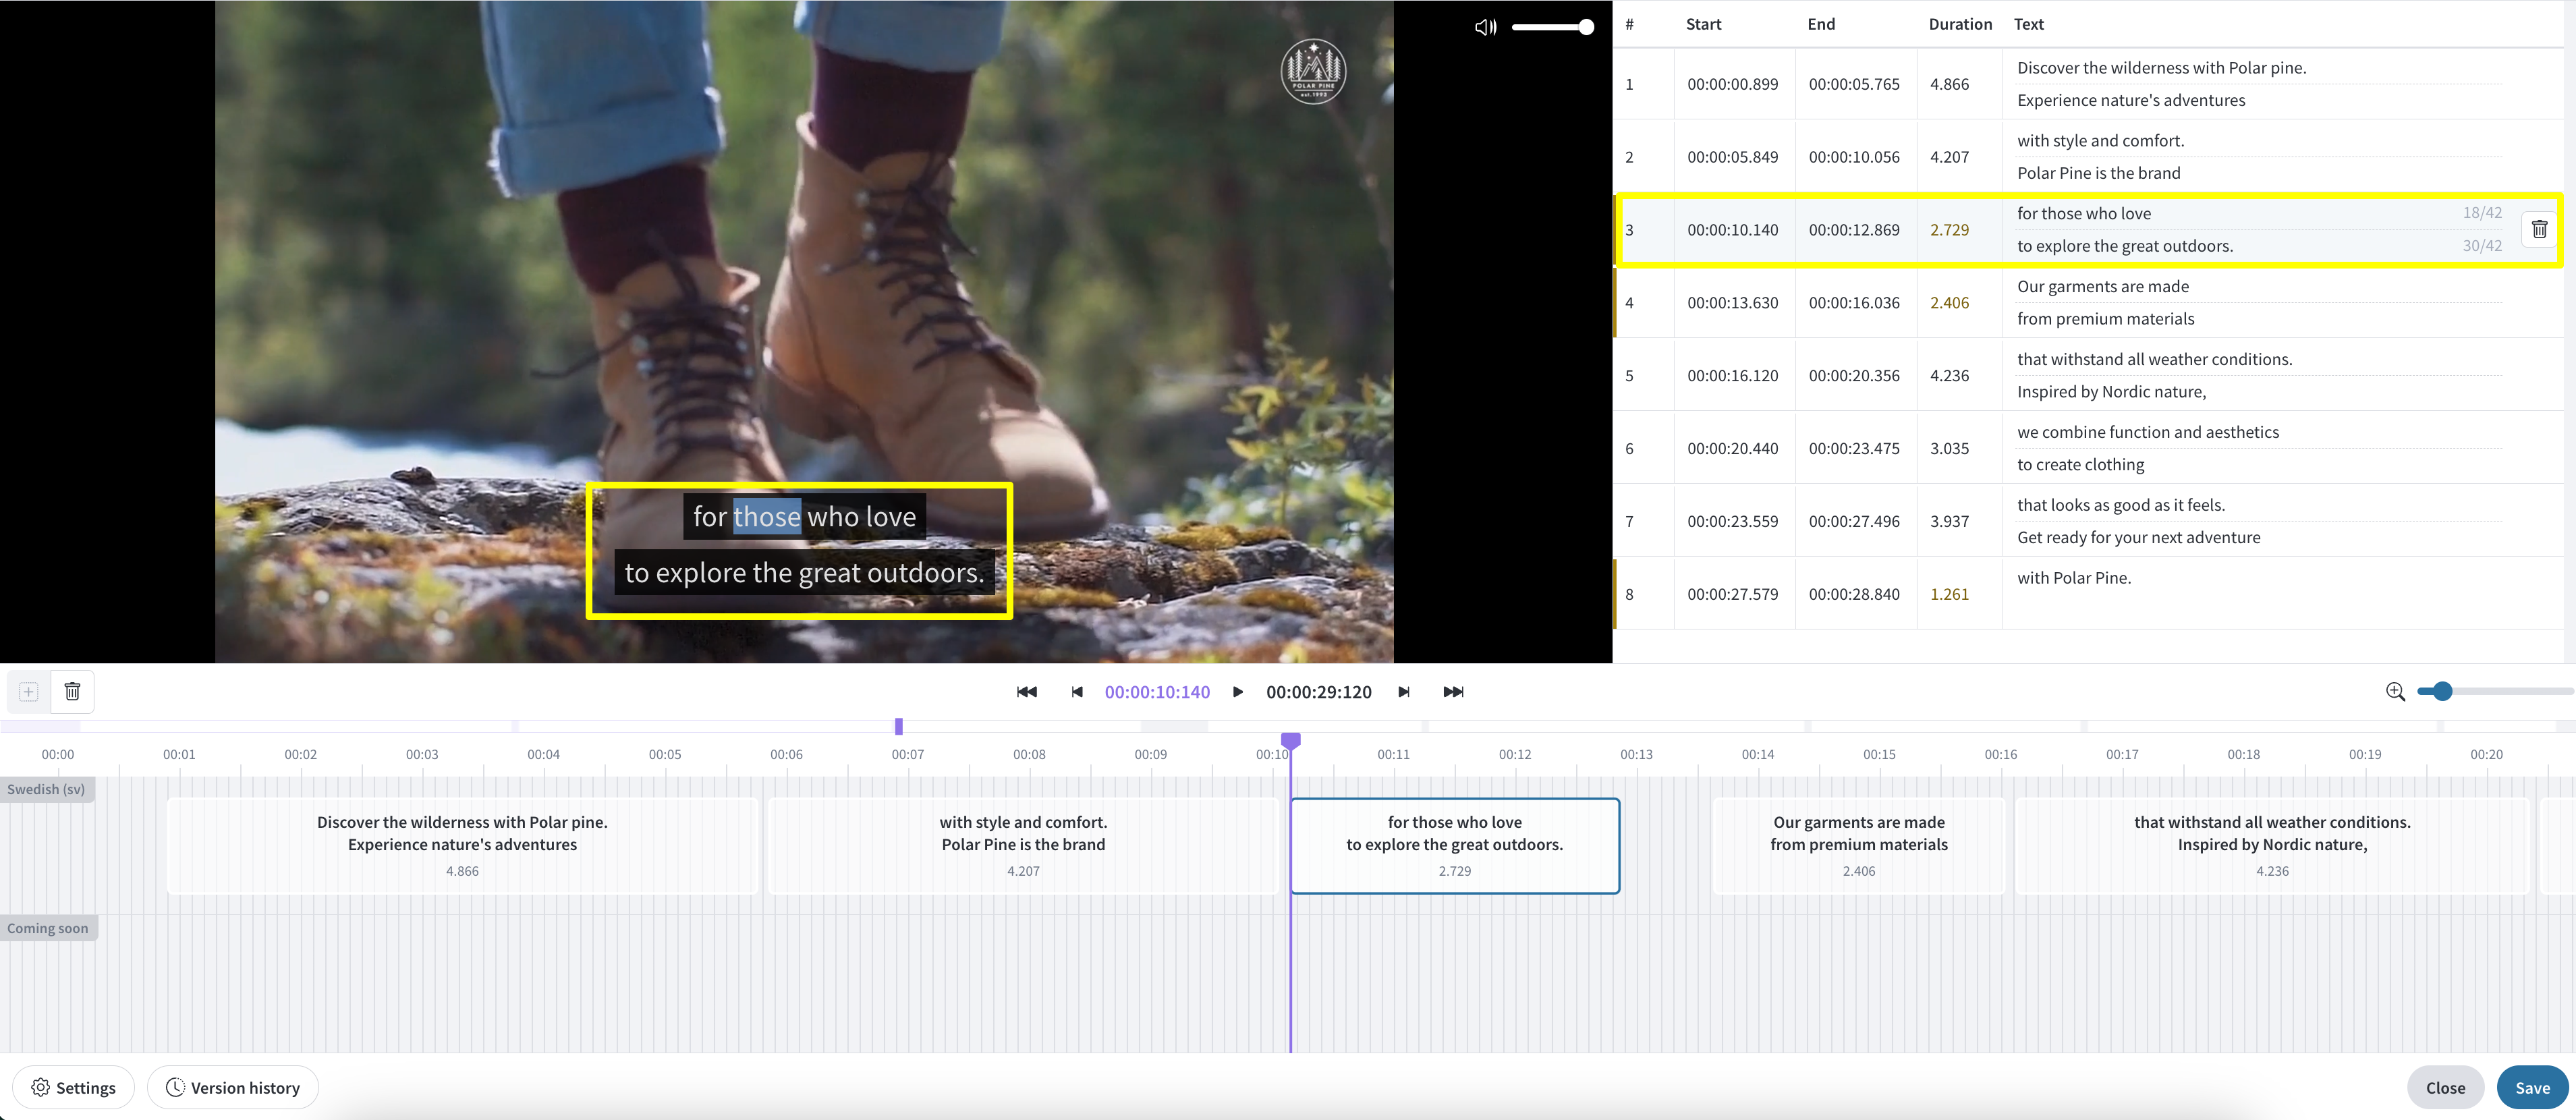Close the subtitle editor
This screenshot has height=1120, width=2576.
(x=2445, y=1087)
